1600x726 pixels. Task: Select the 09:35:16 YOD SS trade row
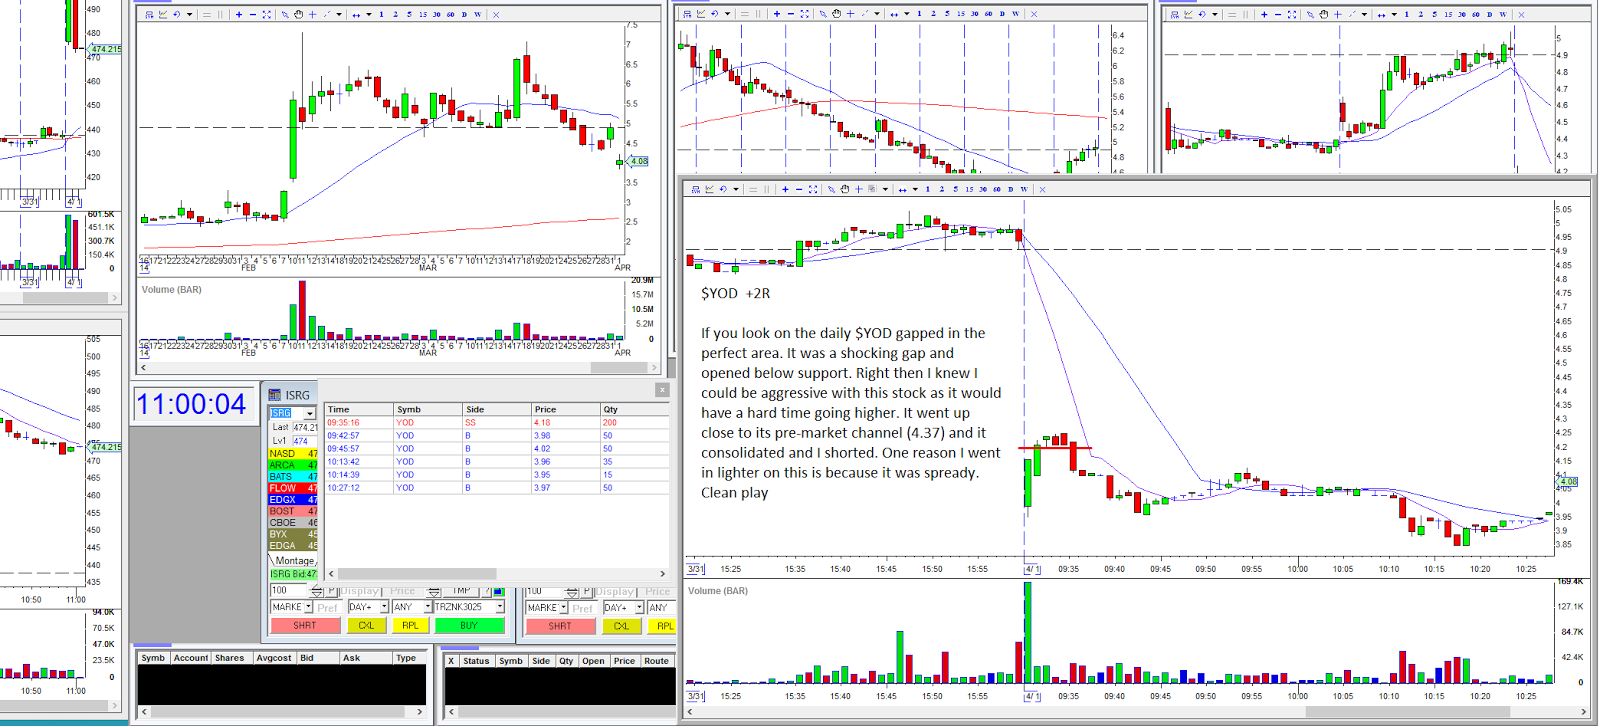pos(496,423)
